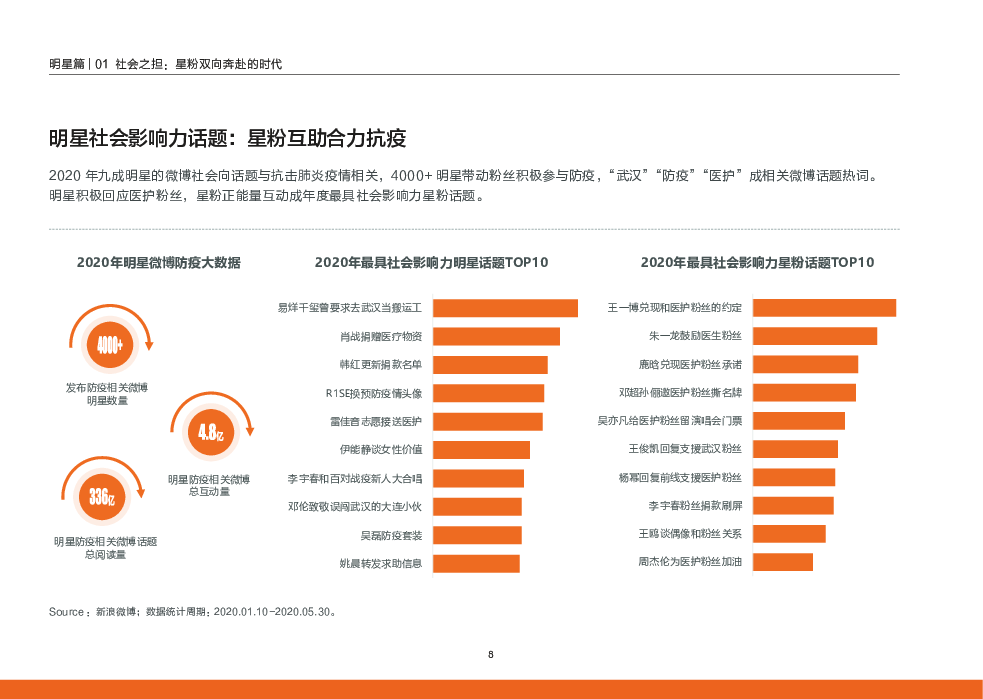Viewport: 983px width, 699px height.
Task: Click the bar for 易烊千玺曾要求去武汉当搬运工
Action: point(505,308)
